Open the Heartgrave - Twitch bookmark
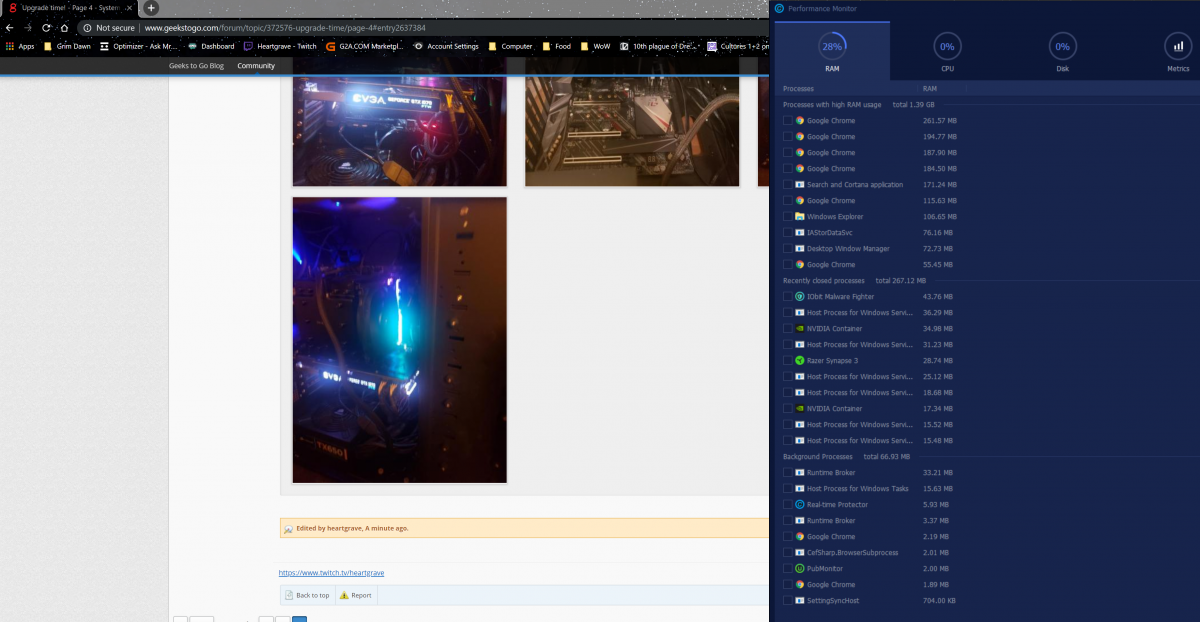This screenshot has width=1200, height=622. pyautogui.click(x=280, y=46)
